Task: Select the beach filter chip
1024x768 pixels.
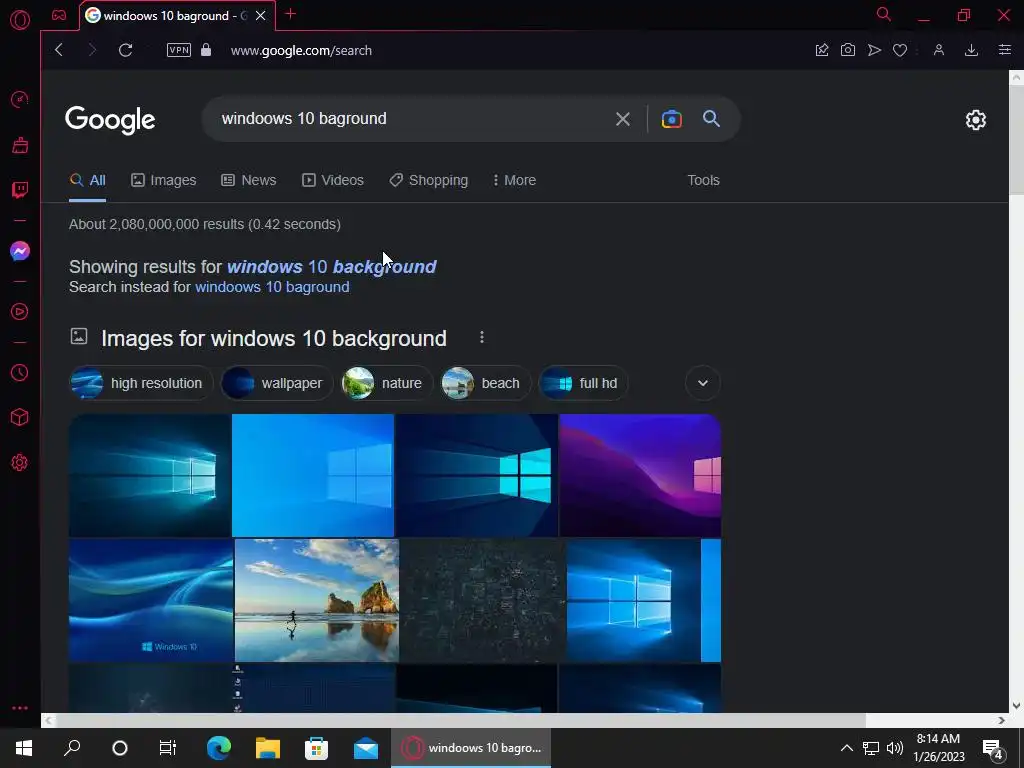Action: point(485,383)
